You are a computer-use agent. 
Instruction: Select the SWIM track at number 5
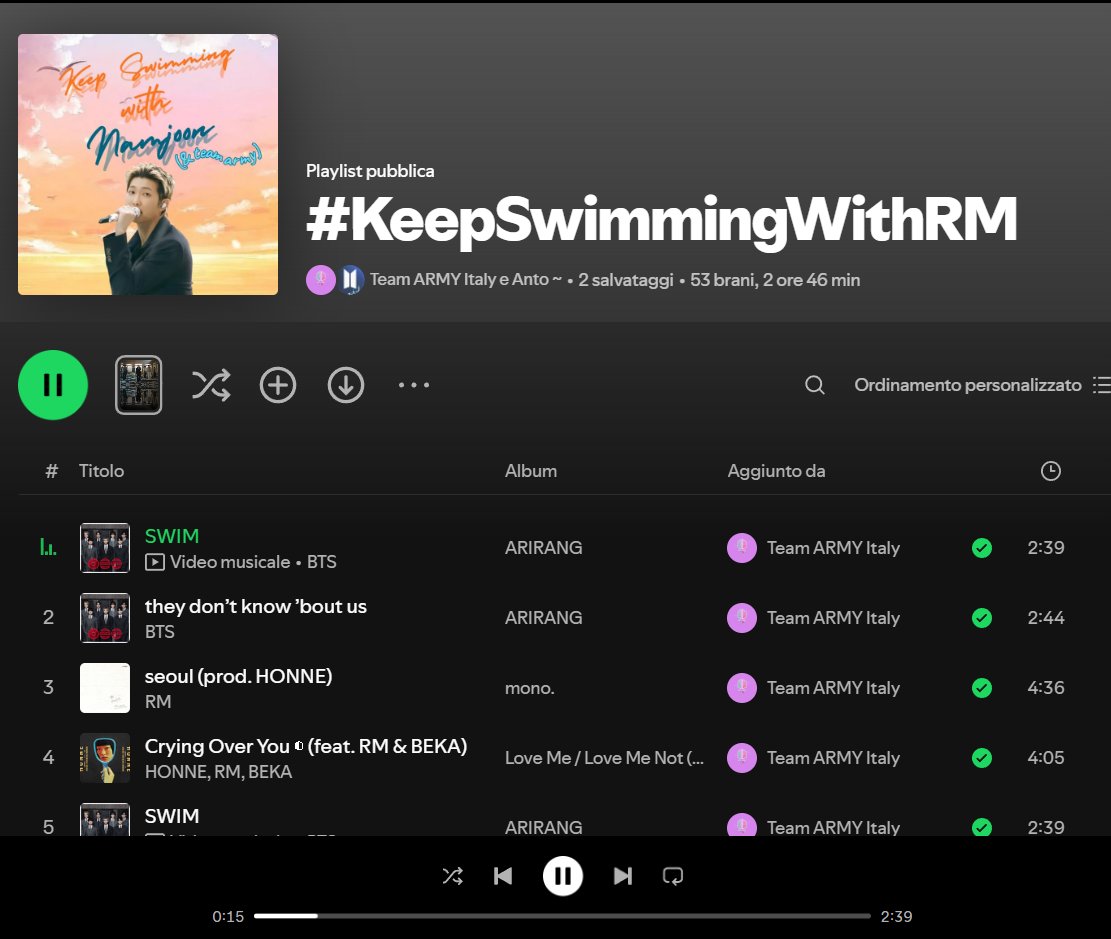171,816
